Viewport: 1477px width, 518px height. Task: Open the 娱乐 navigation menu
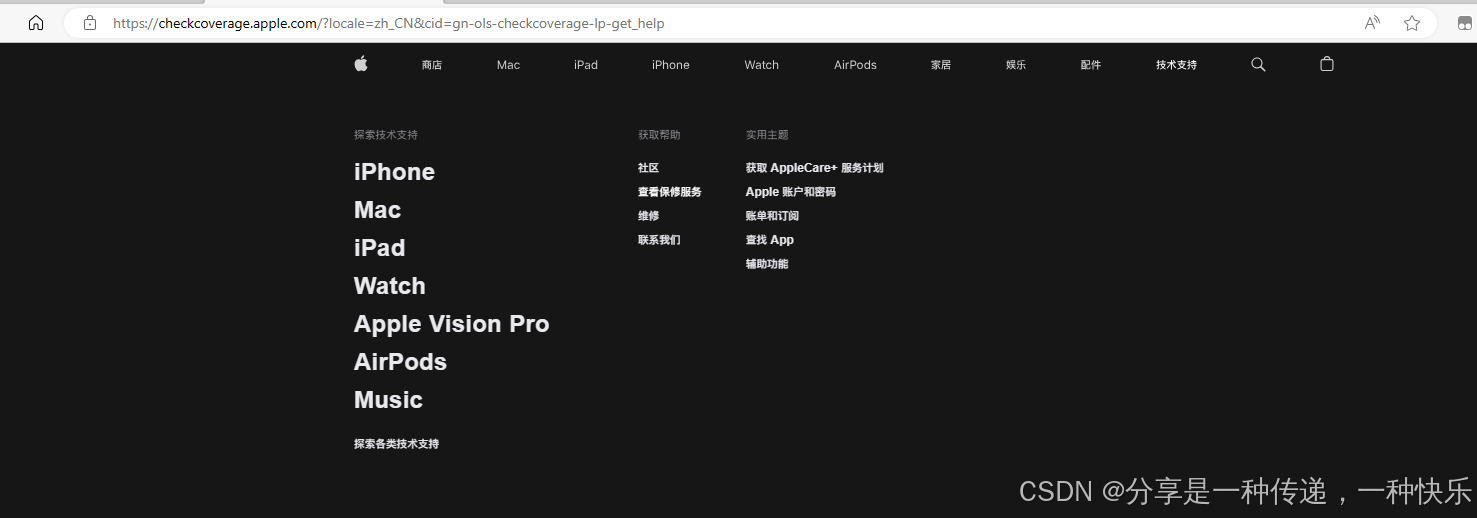(1016, 65)
